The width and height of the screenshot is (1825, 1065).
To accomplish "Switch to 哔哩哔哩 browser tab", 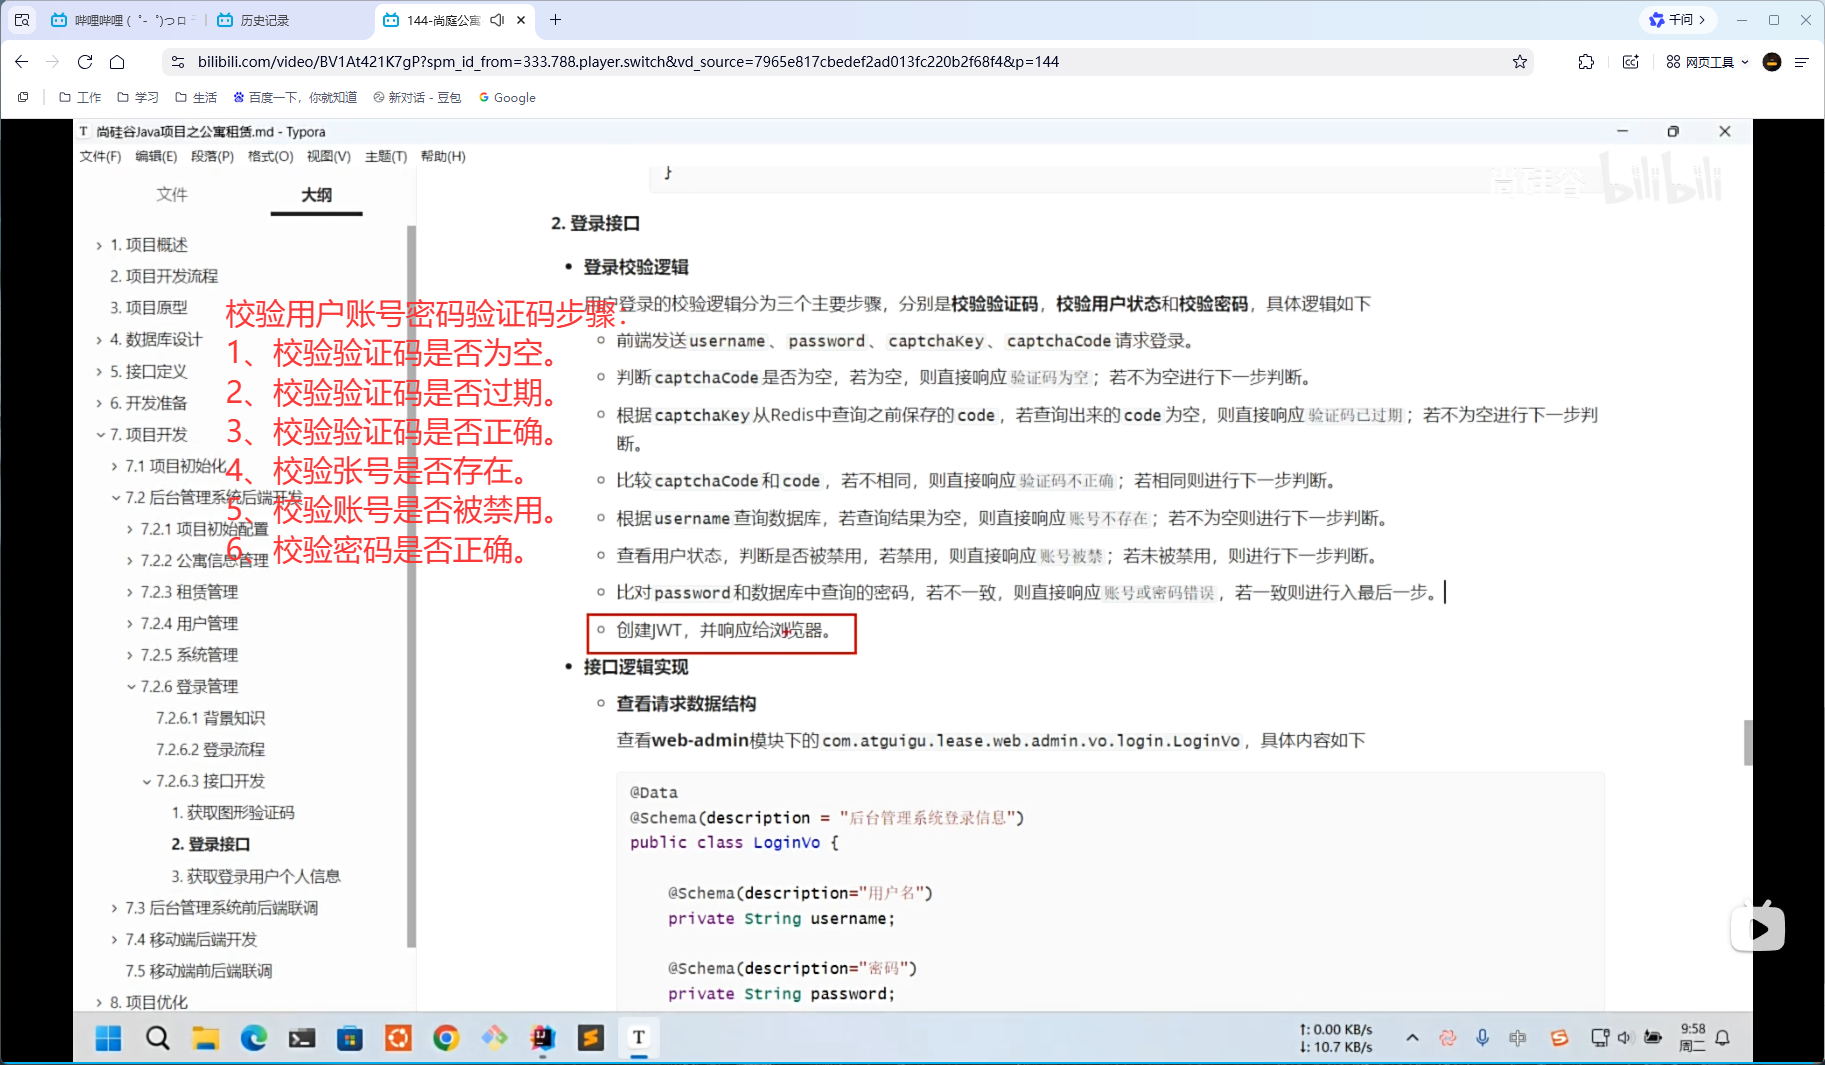I will 122,20.
